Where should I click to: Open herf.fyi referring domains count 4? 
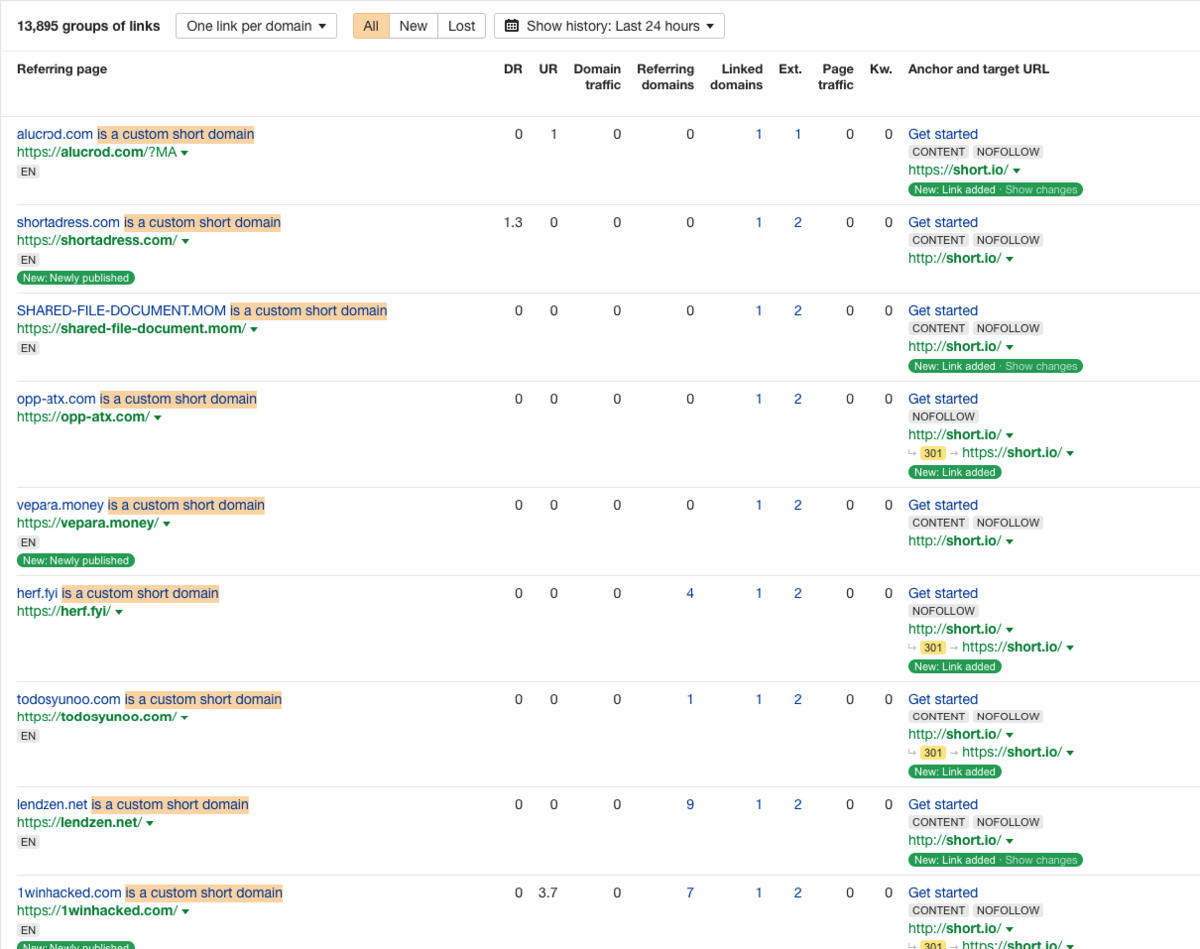point(690,593)
